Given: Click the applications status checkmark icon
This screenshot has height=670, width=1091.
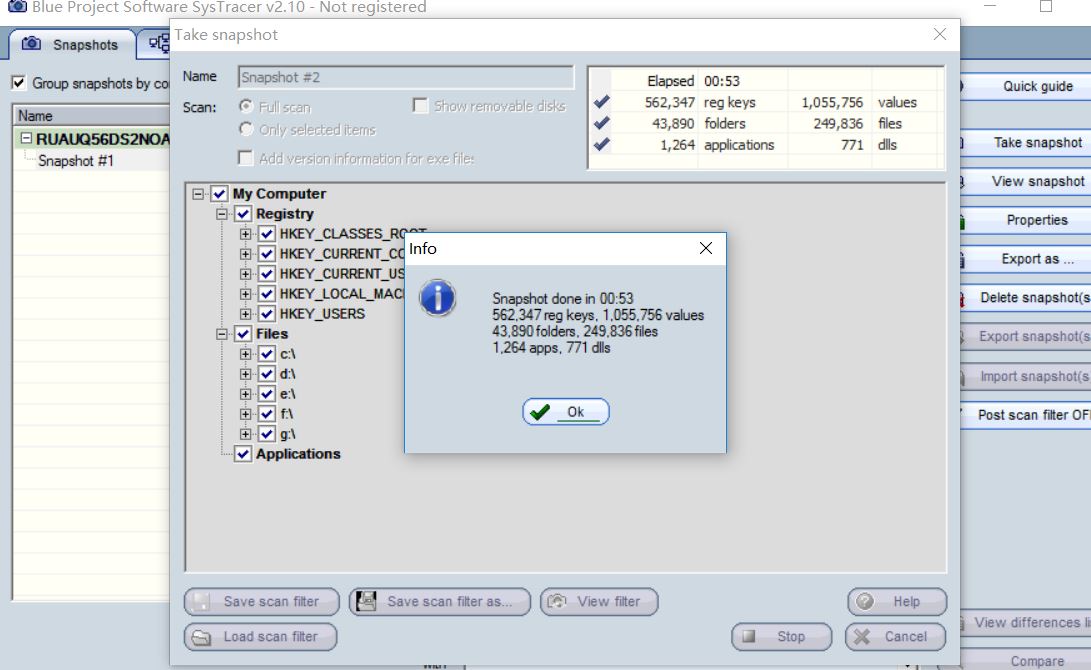Looking at the screenshot, I should [602, 145].
